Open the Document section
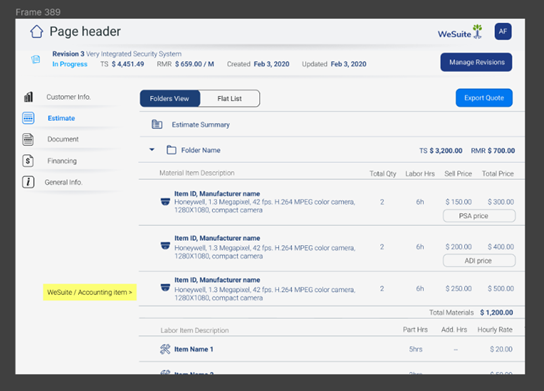Screen dimensions: 544x391 [63, 139]
